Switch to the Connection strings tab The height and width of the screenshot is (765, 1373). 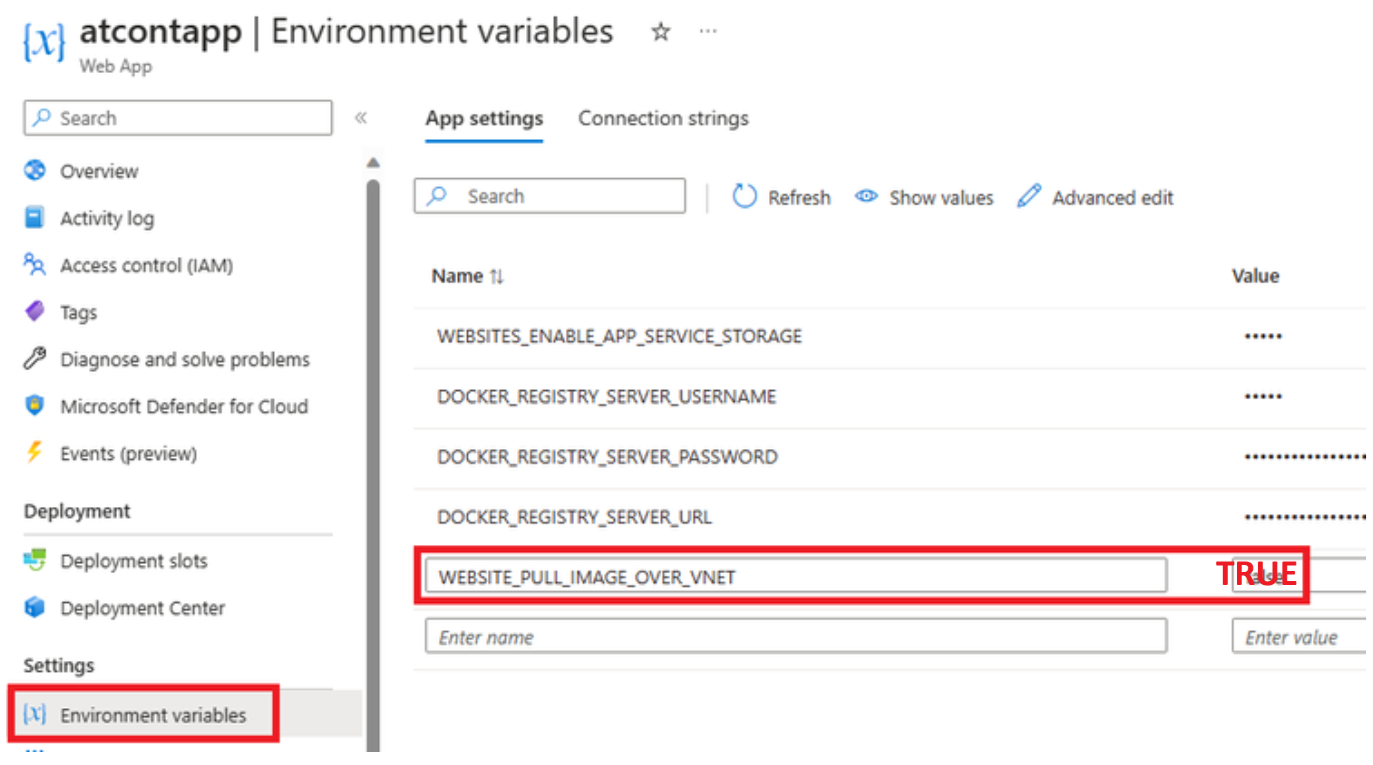[663, 119]
